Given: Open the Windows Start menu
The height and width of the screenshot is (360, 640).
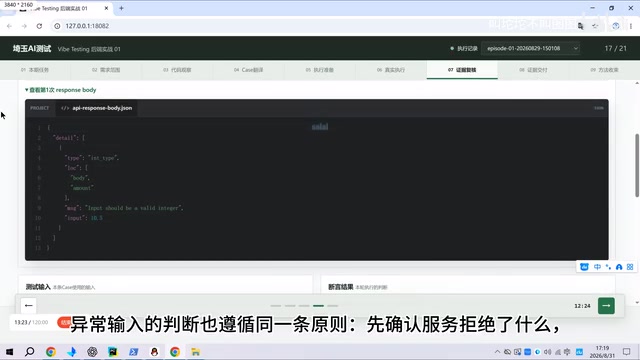Looking at the screenshot, I should coord(9,351).
